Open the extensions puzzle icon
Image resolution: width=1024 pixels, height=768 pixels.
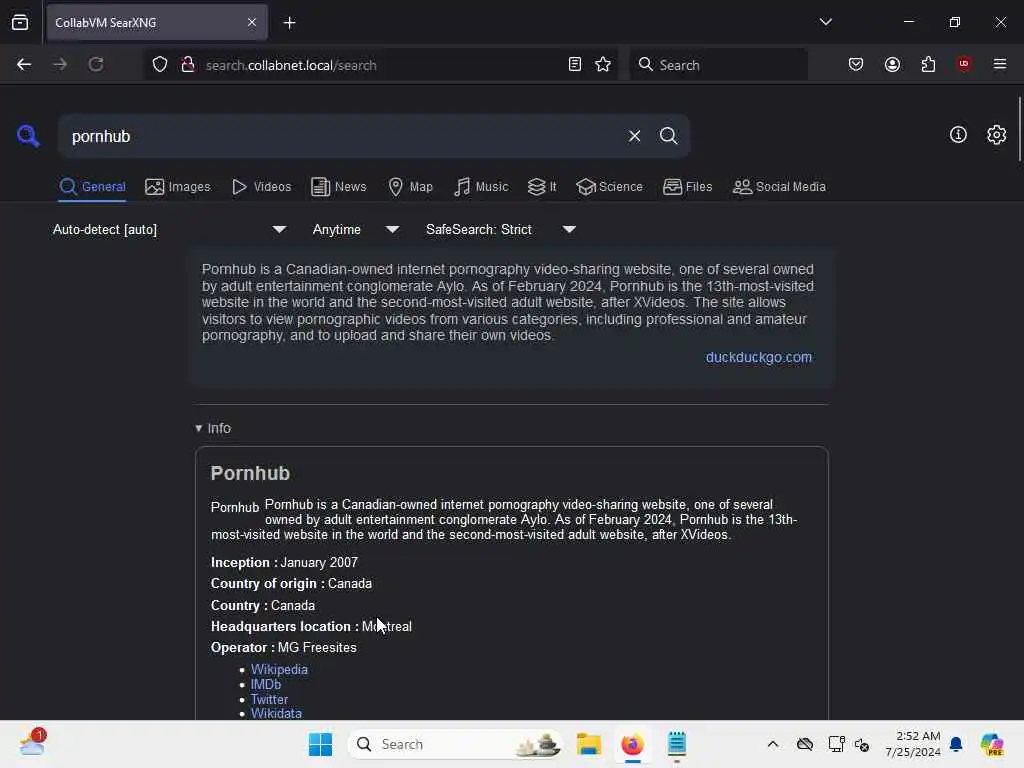[928, 64]
